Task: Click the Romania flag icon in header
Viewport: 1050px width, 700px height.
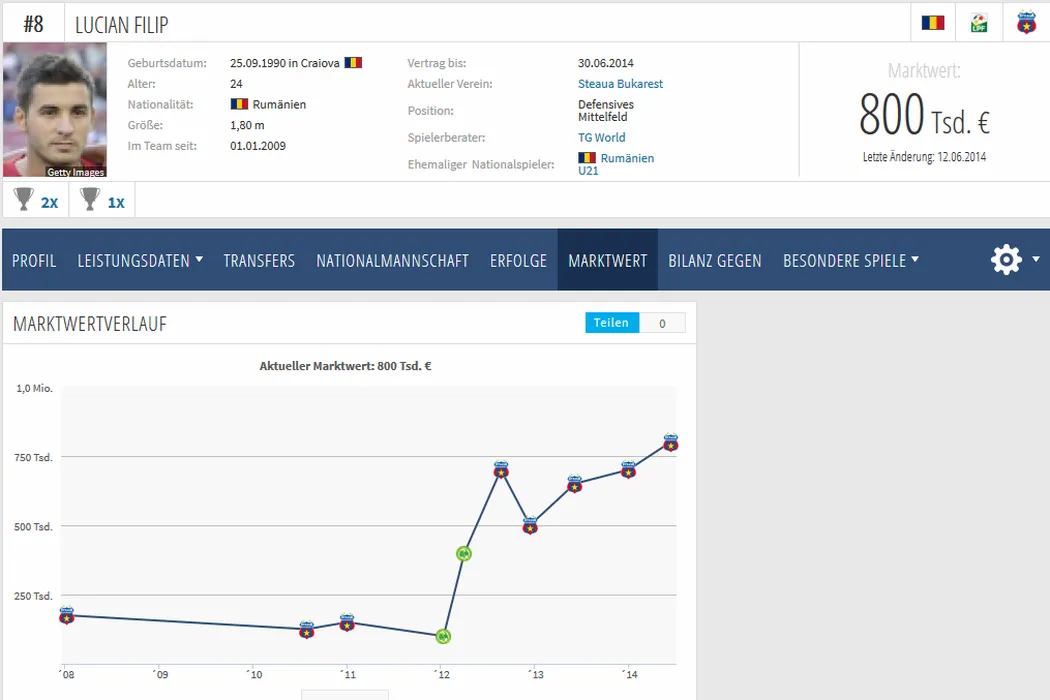Action: [933, 23]
